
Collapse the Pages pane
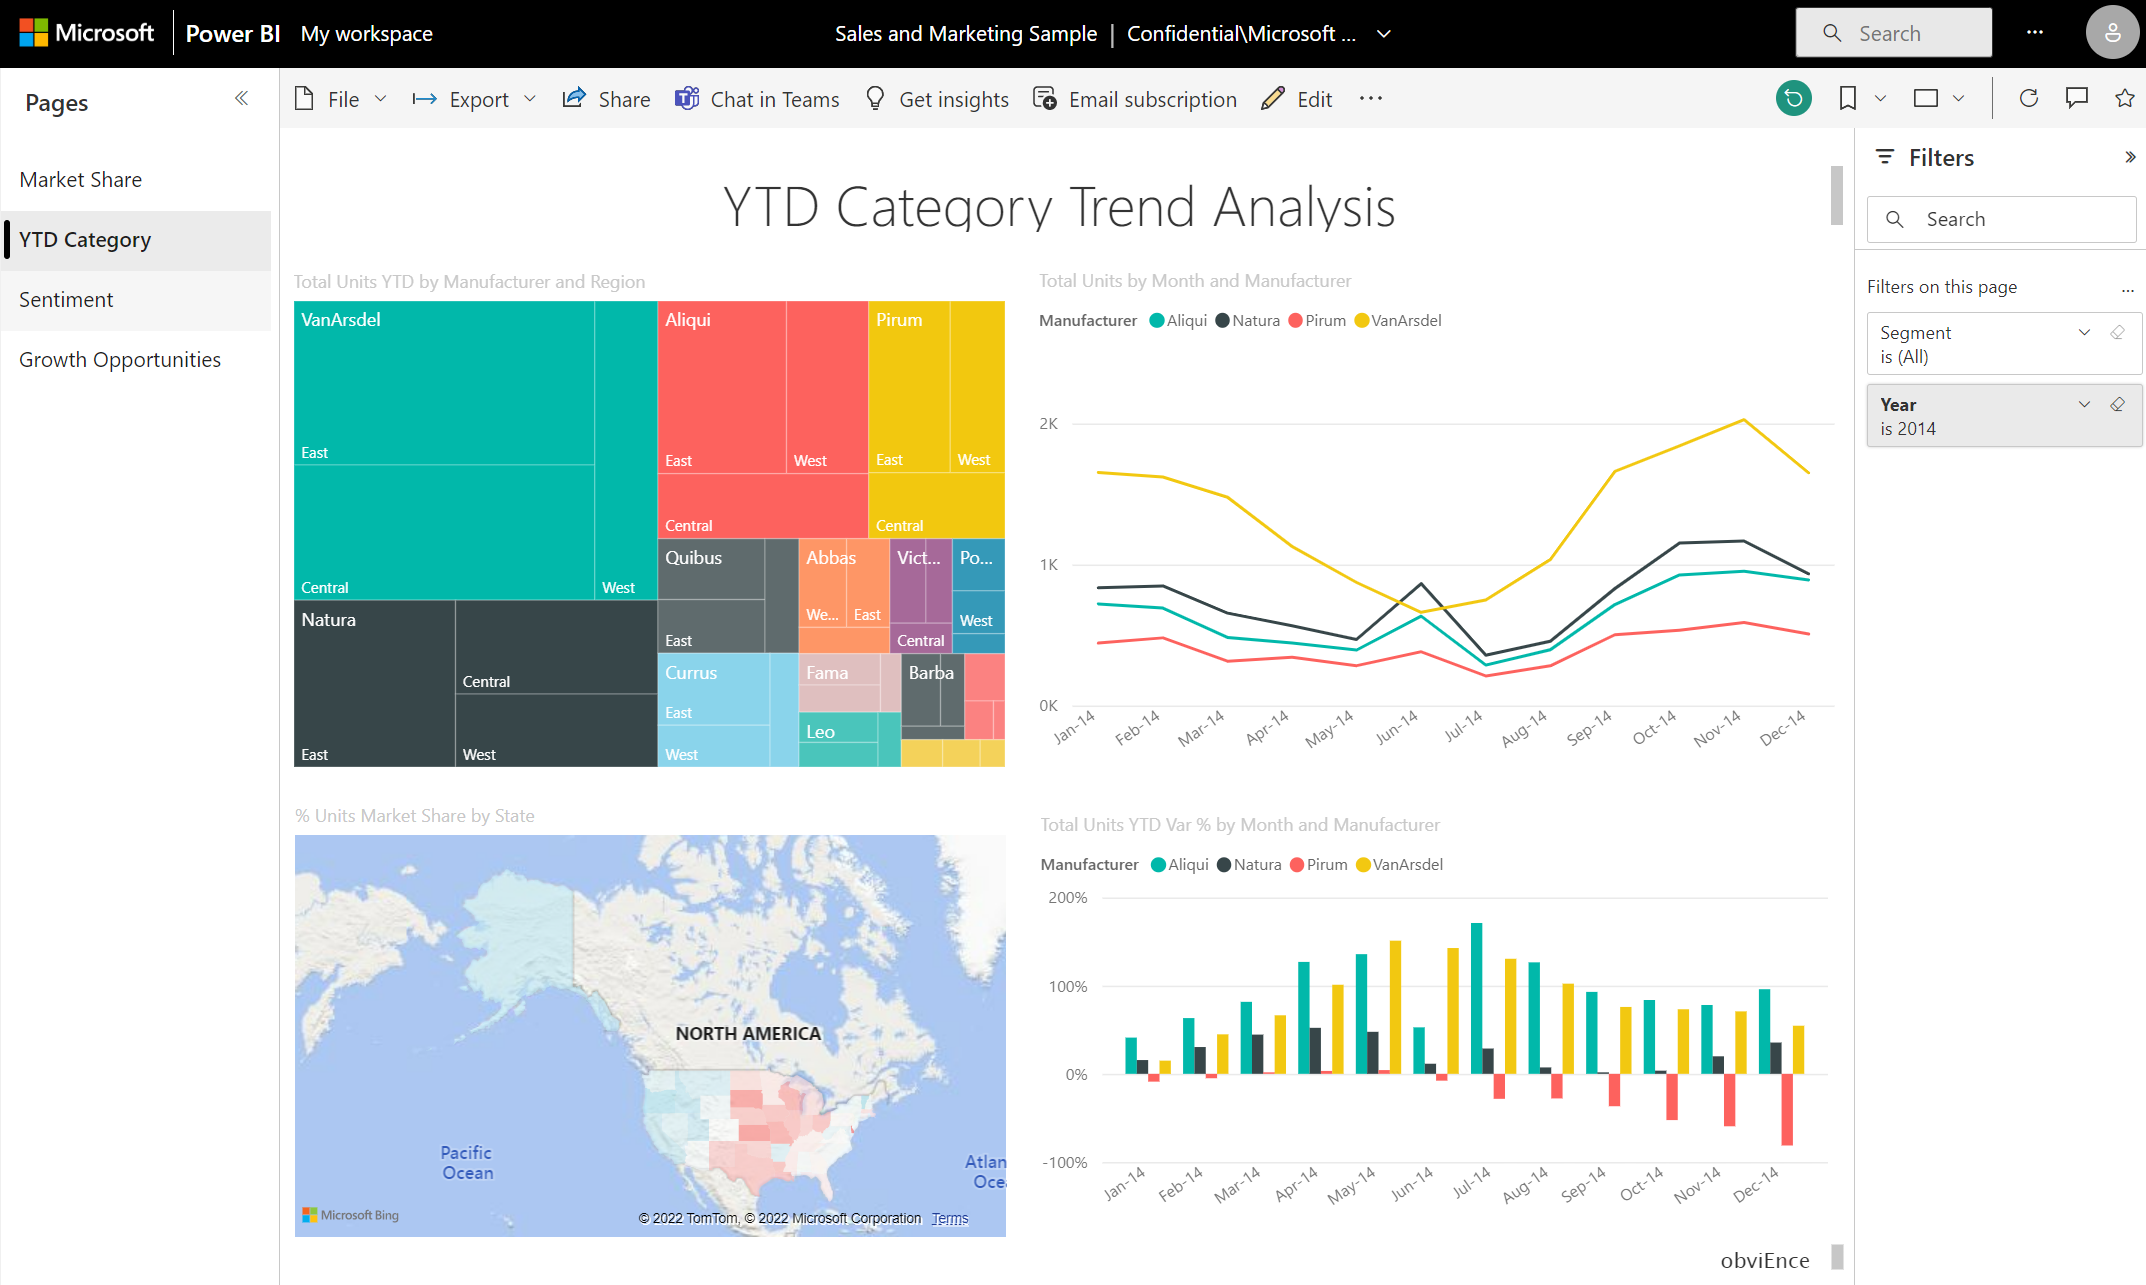pyautogui.click(x=241, y=98)
